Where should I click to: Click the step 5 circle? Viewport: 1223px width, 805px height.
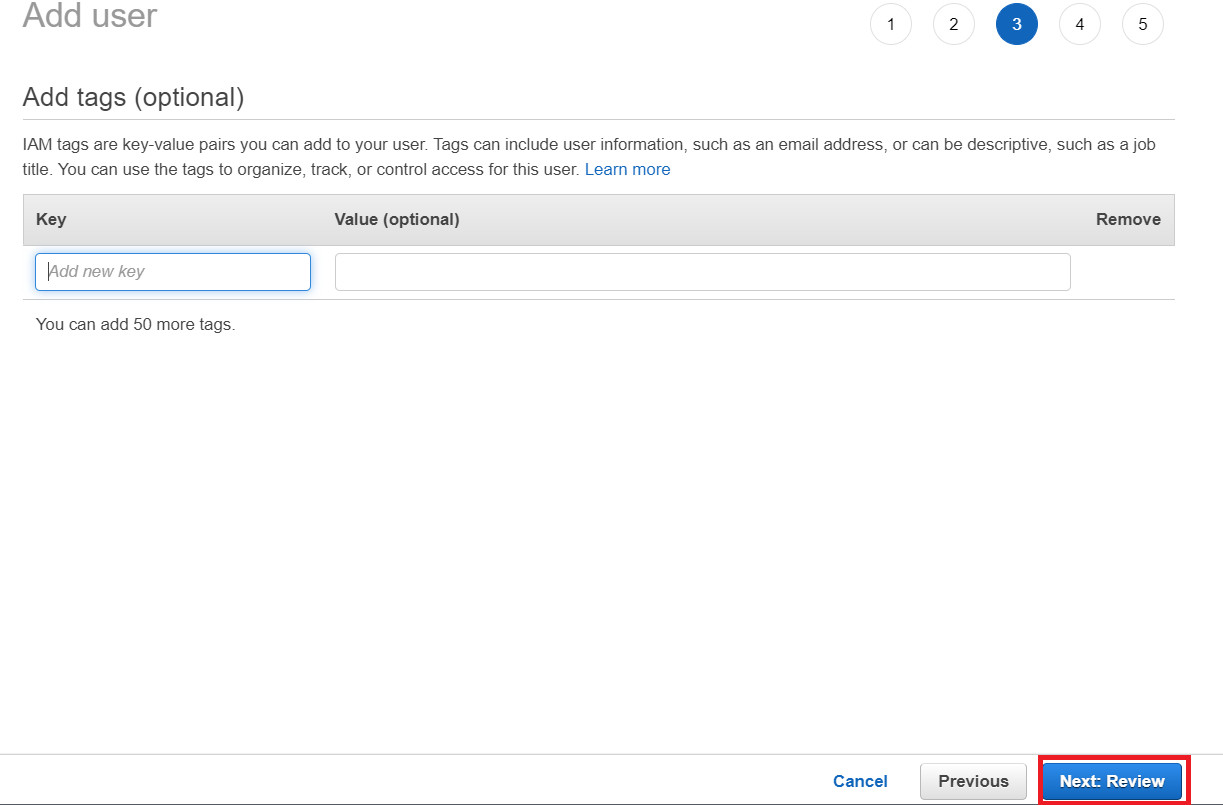pos(1142,25)
